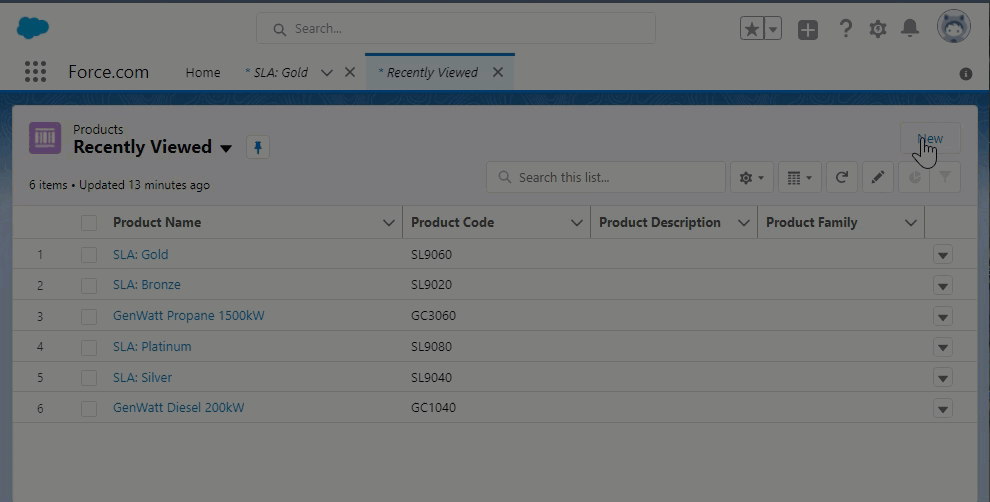The height and width of the screenshot is (502, 990).
Task: Click the Global Actions plus icon
Action: 808,29
